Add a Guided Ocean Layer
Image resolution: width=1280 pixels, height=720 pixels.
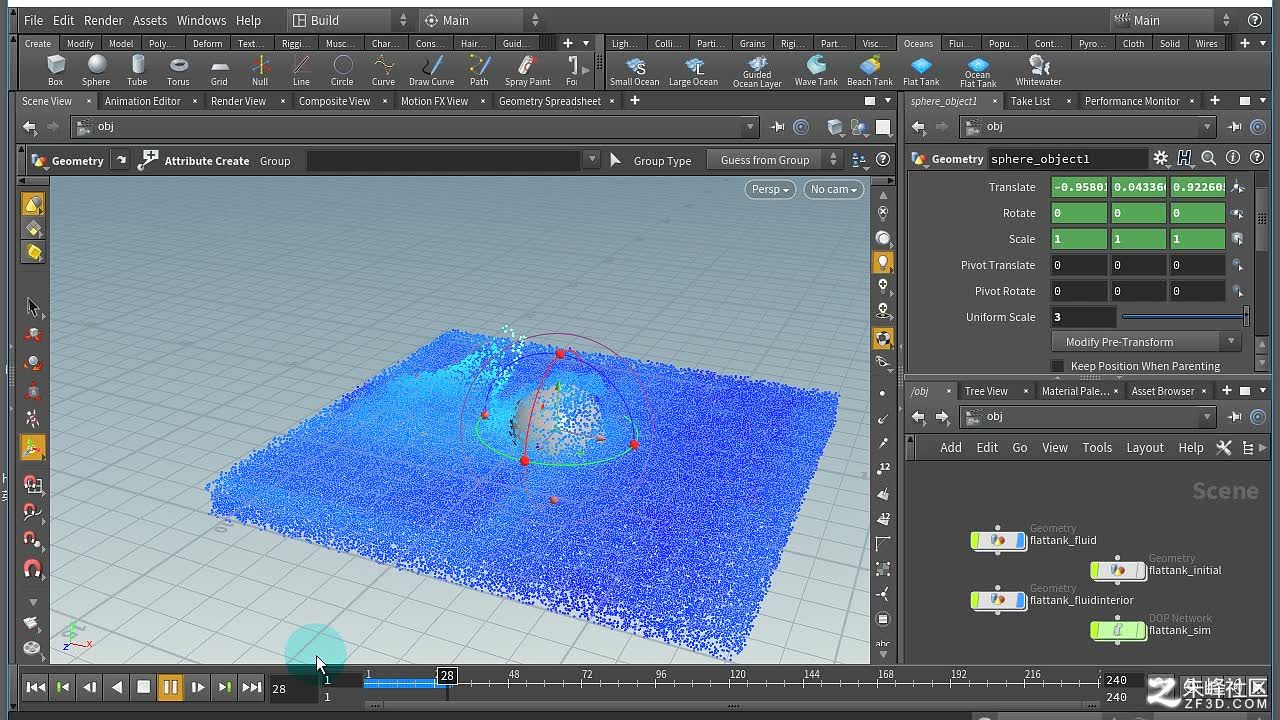pos(757,71)
